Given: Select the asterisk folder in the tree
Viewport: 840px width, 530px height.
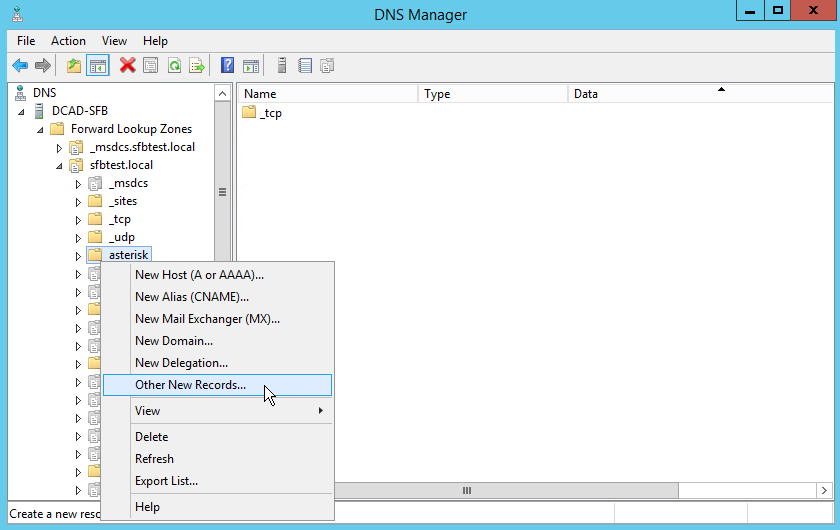Looking at the screenshot, I should click(129, 255).
